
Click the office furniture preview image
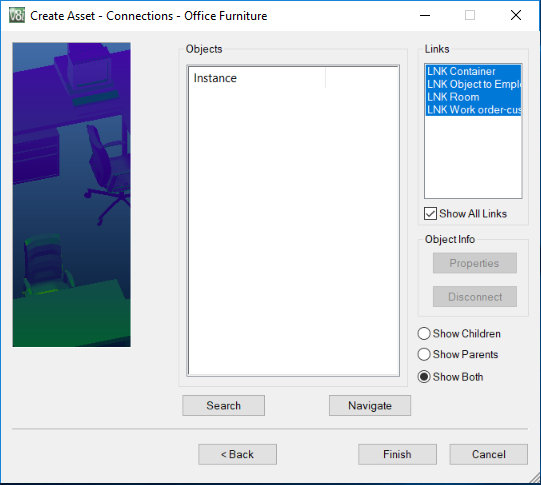[x=71, y=195]
